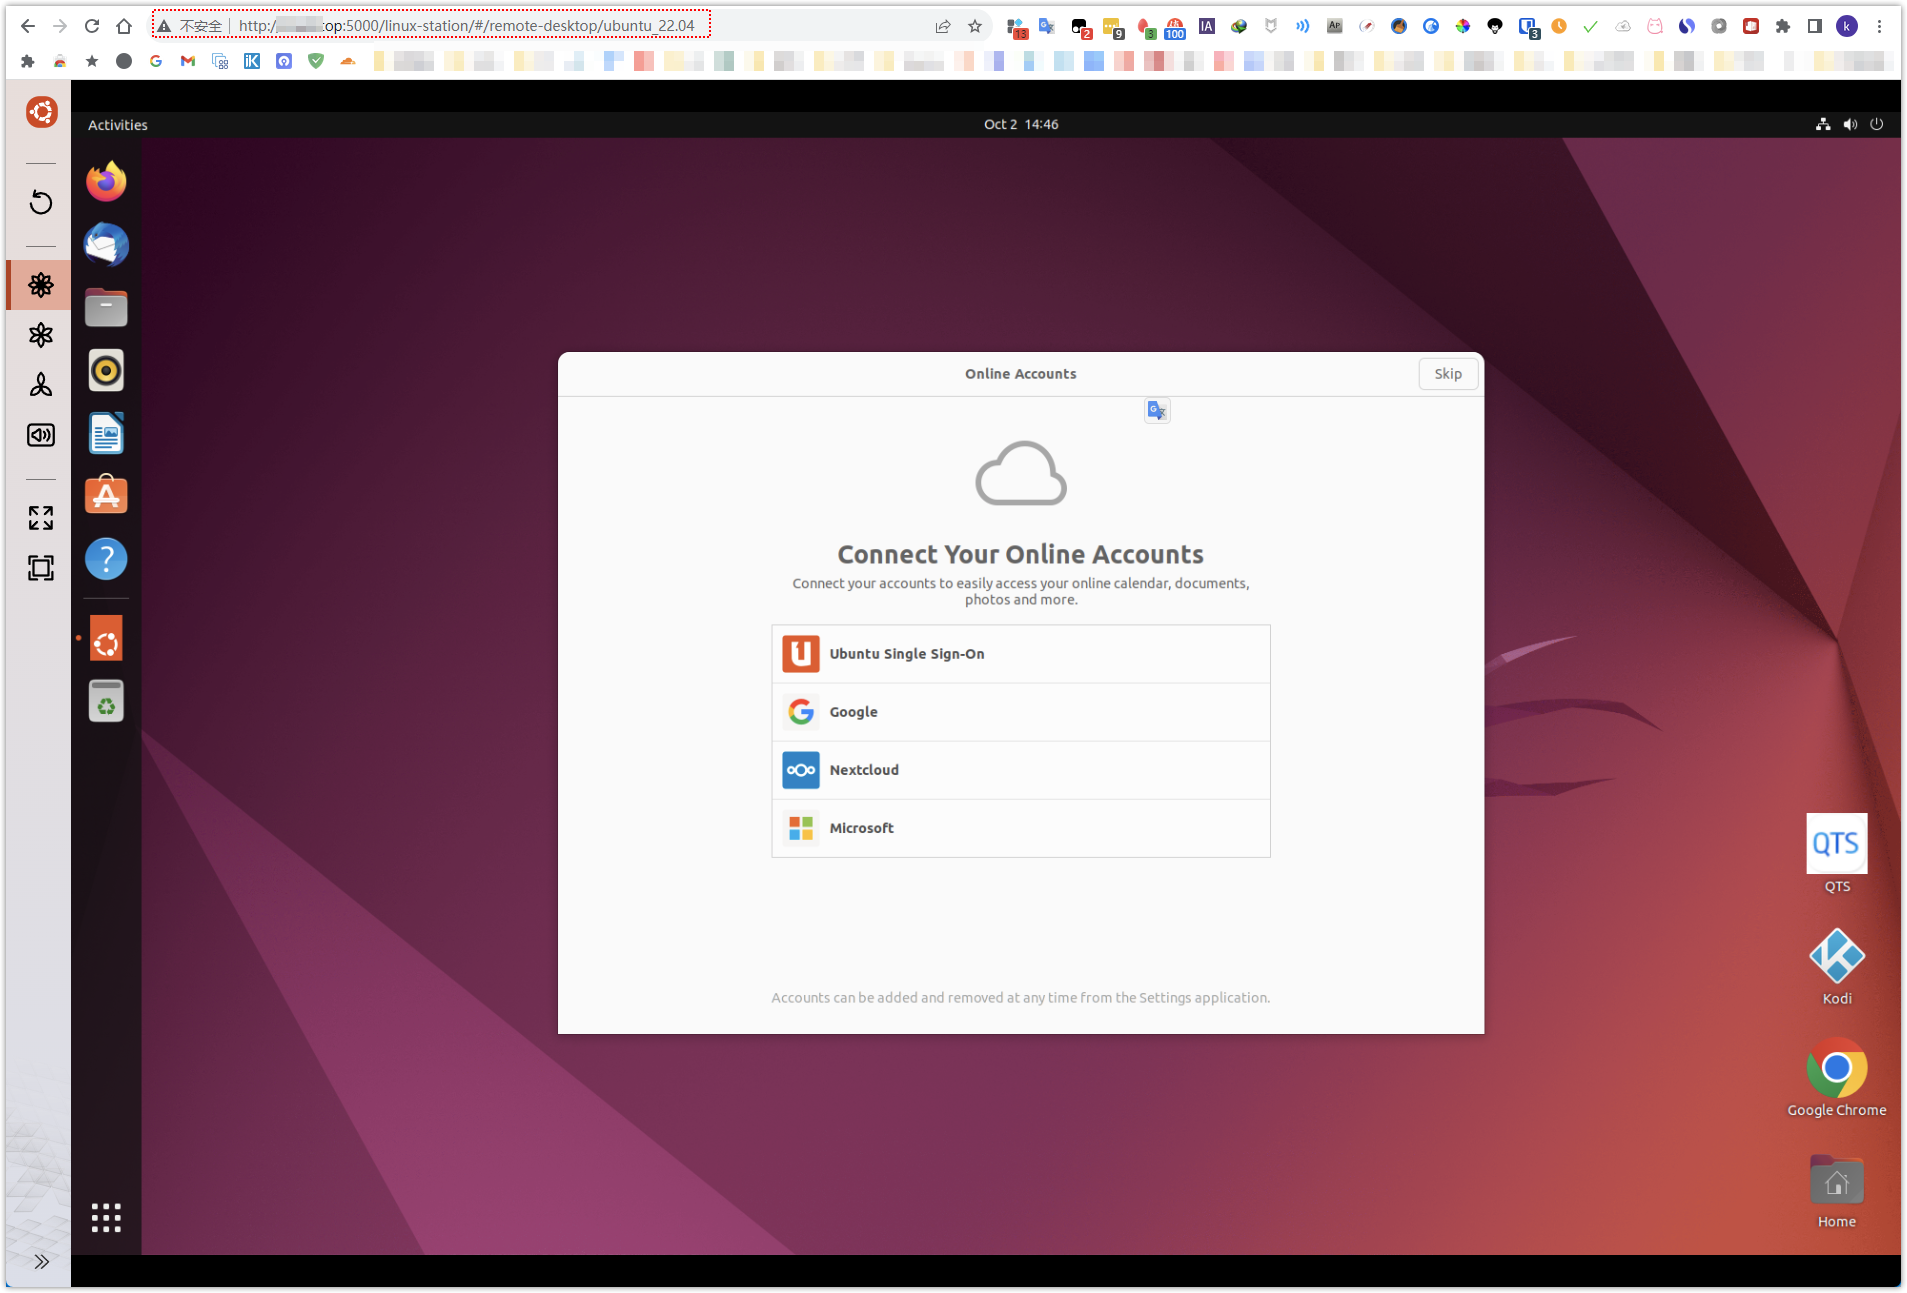Viewport: 1907px width, 1293px height.
Task: Toggle the remote audio speaker icon in sidebar
Action: tap(41, 435)
